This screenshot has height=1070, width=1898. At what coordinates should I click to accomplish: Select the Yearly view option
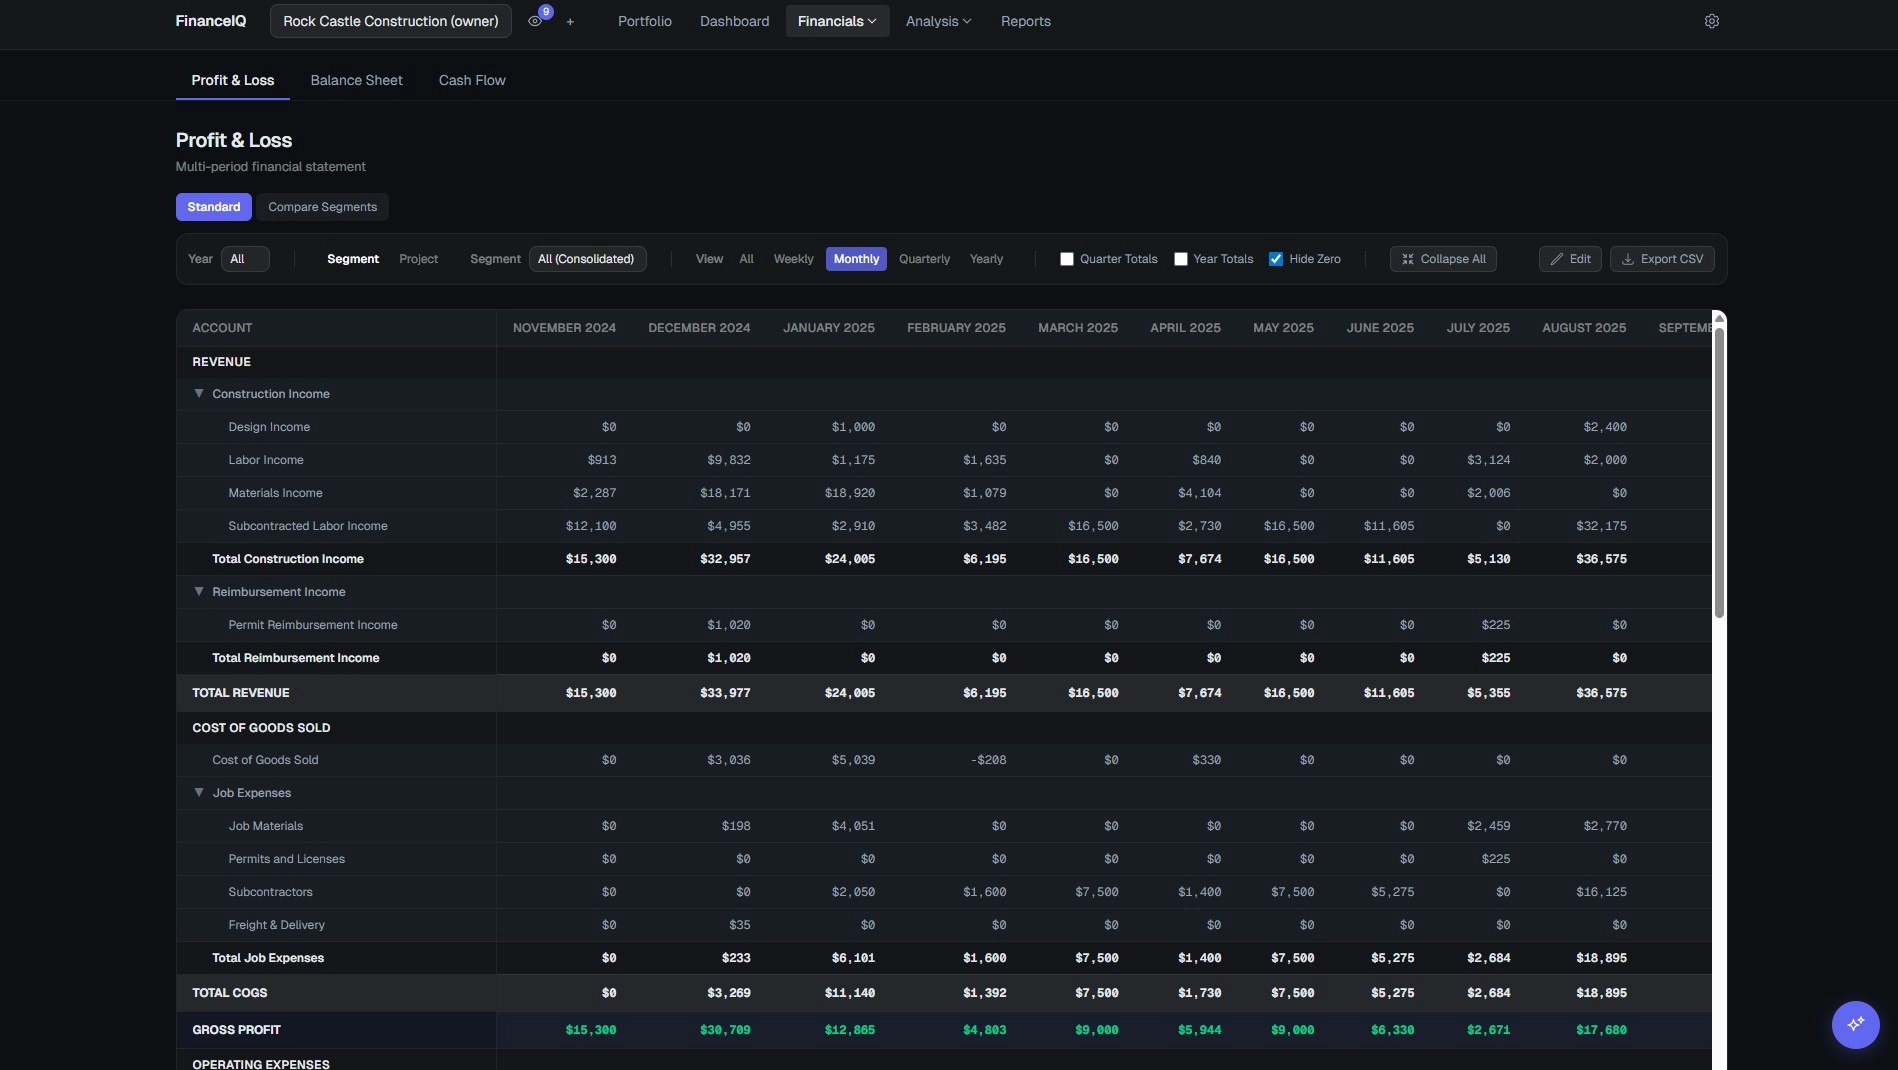tap(986, 258)
